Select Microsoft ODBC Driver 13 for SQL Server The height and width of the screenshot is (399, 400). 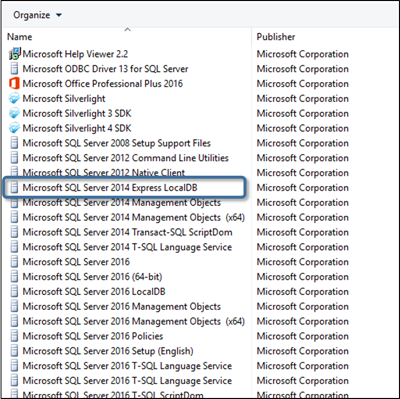coord(105,69)
